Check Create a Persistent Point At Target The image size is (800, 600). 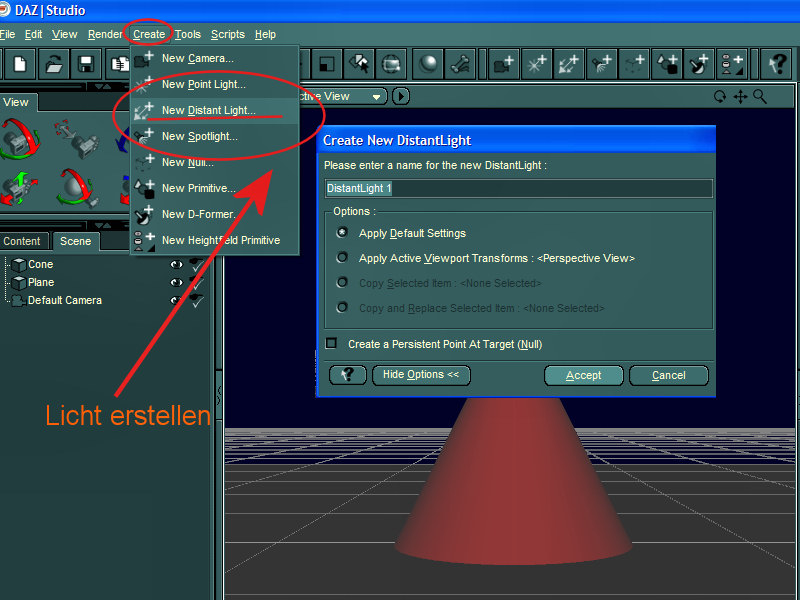tap(332, 343)
